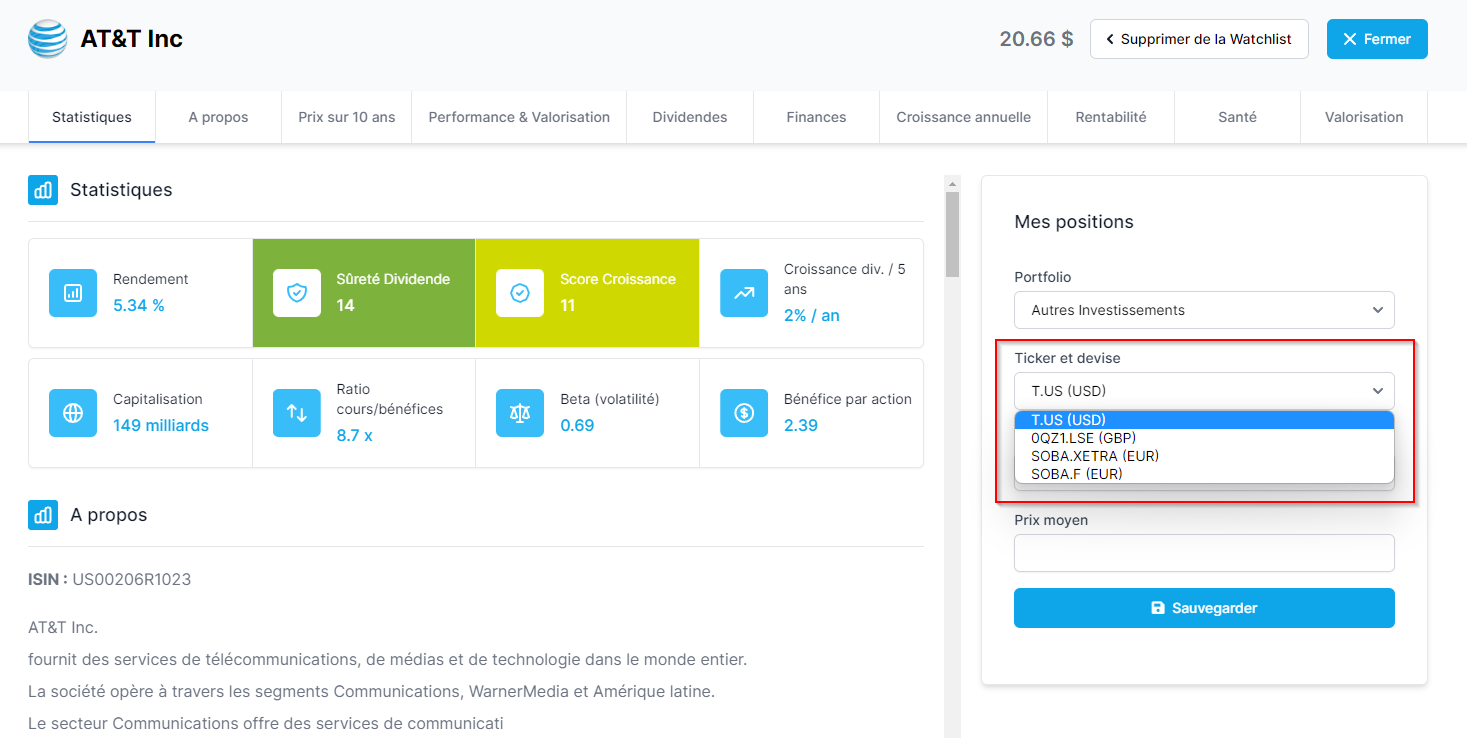Click the Score Croissance checkmark icon
Viewport: 1467px width, 738px height.
pyautogui.click(x=520, y=293)
